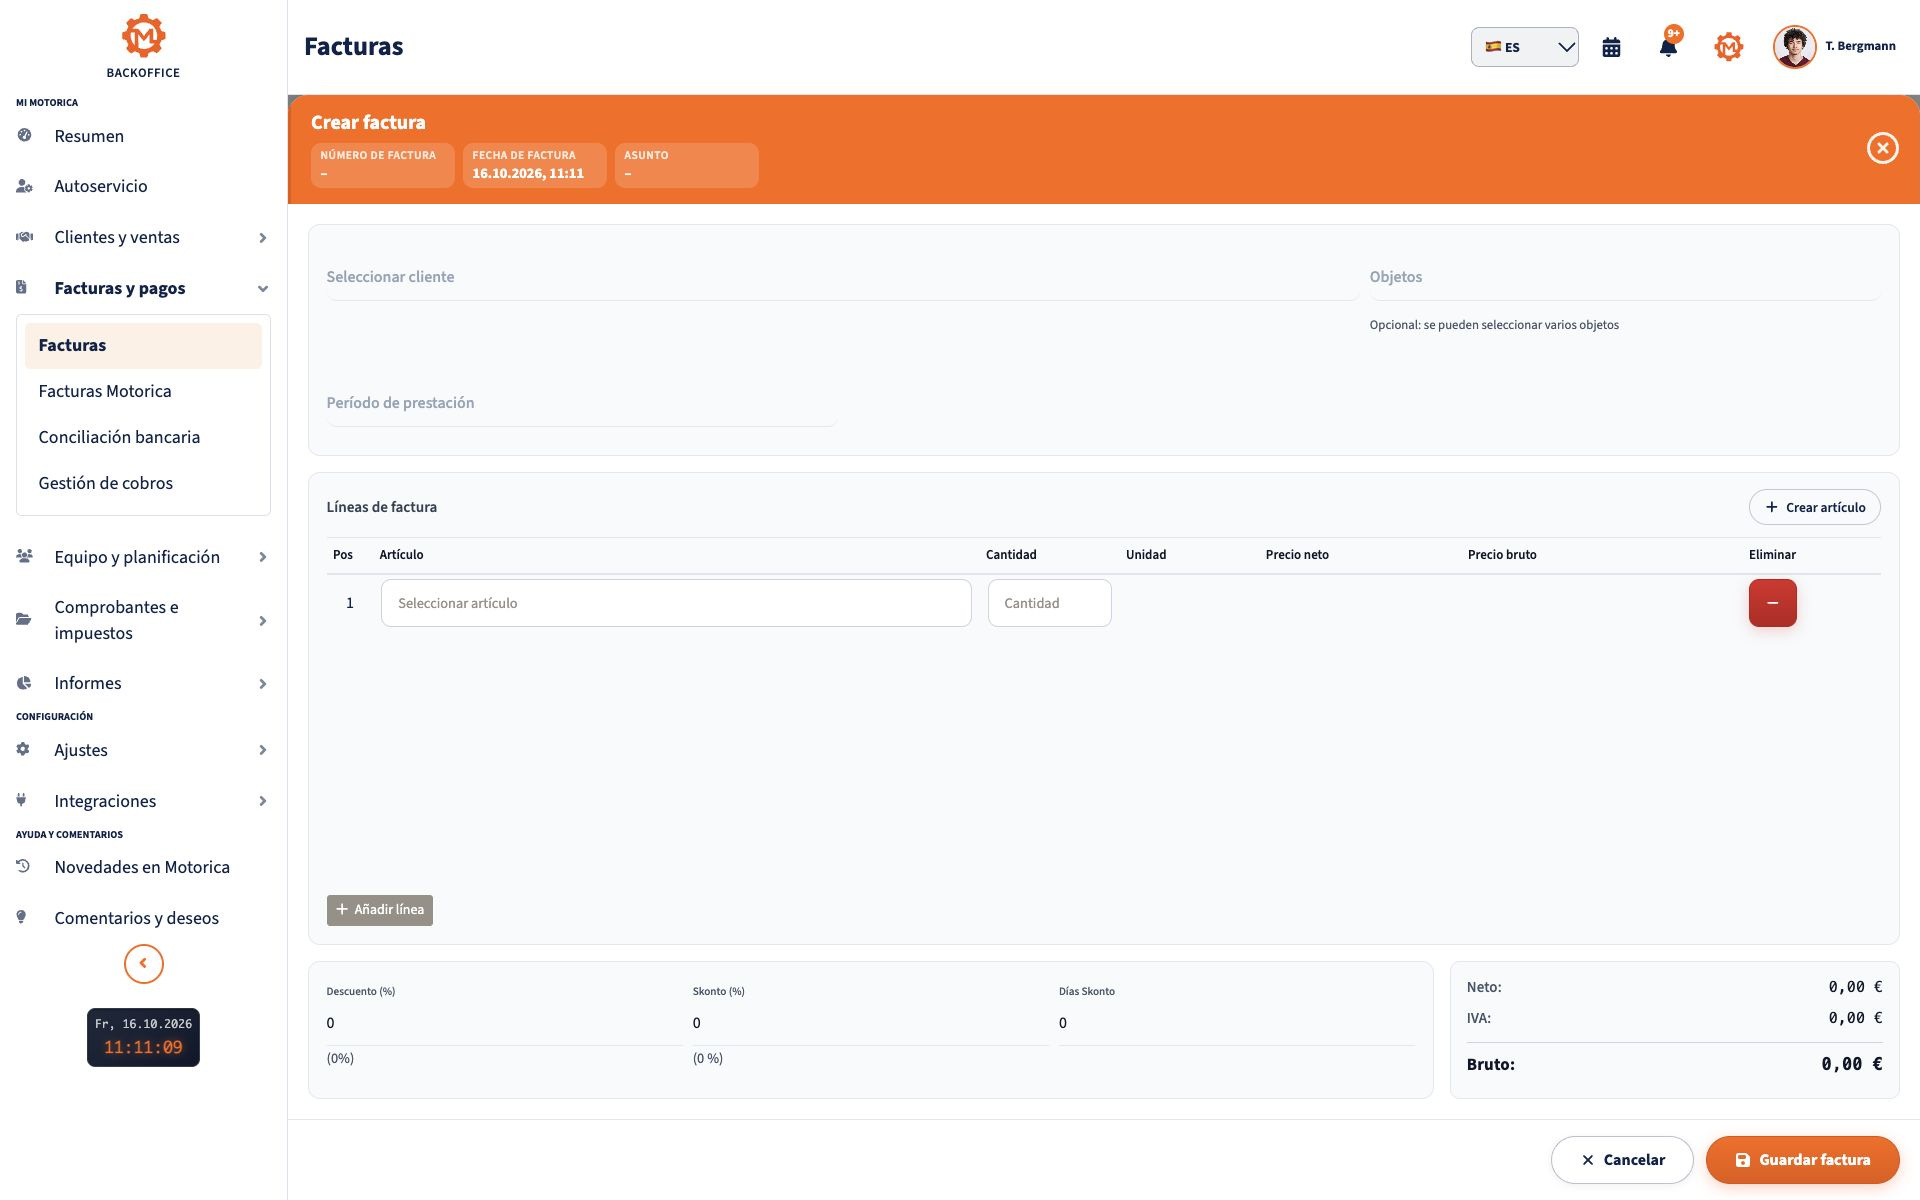The width and height of the screenshot is (1920, 1200).
Task: Open the ES language dropdown
Action: pos(1524,47)
